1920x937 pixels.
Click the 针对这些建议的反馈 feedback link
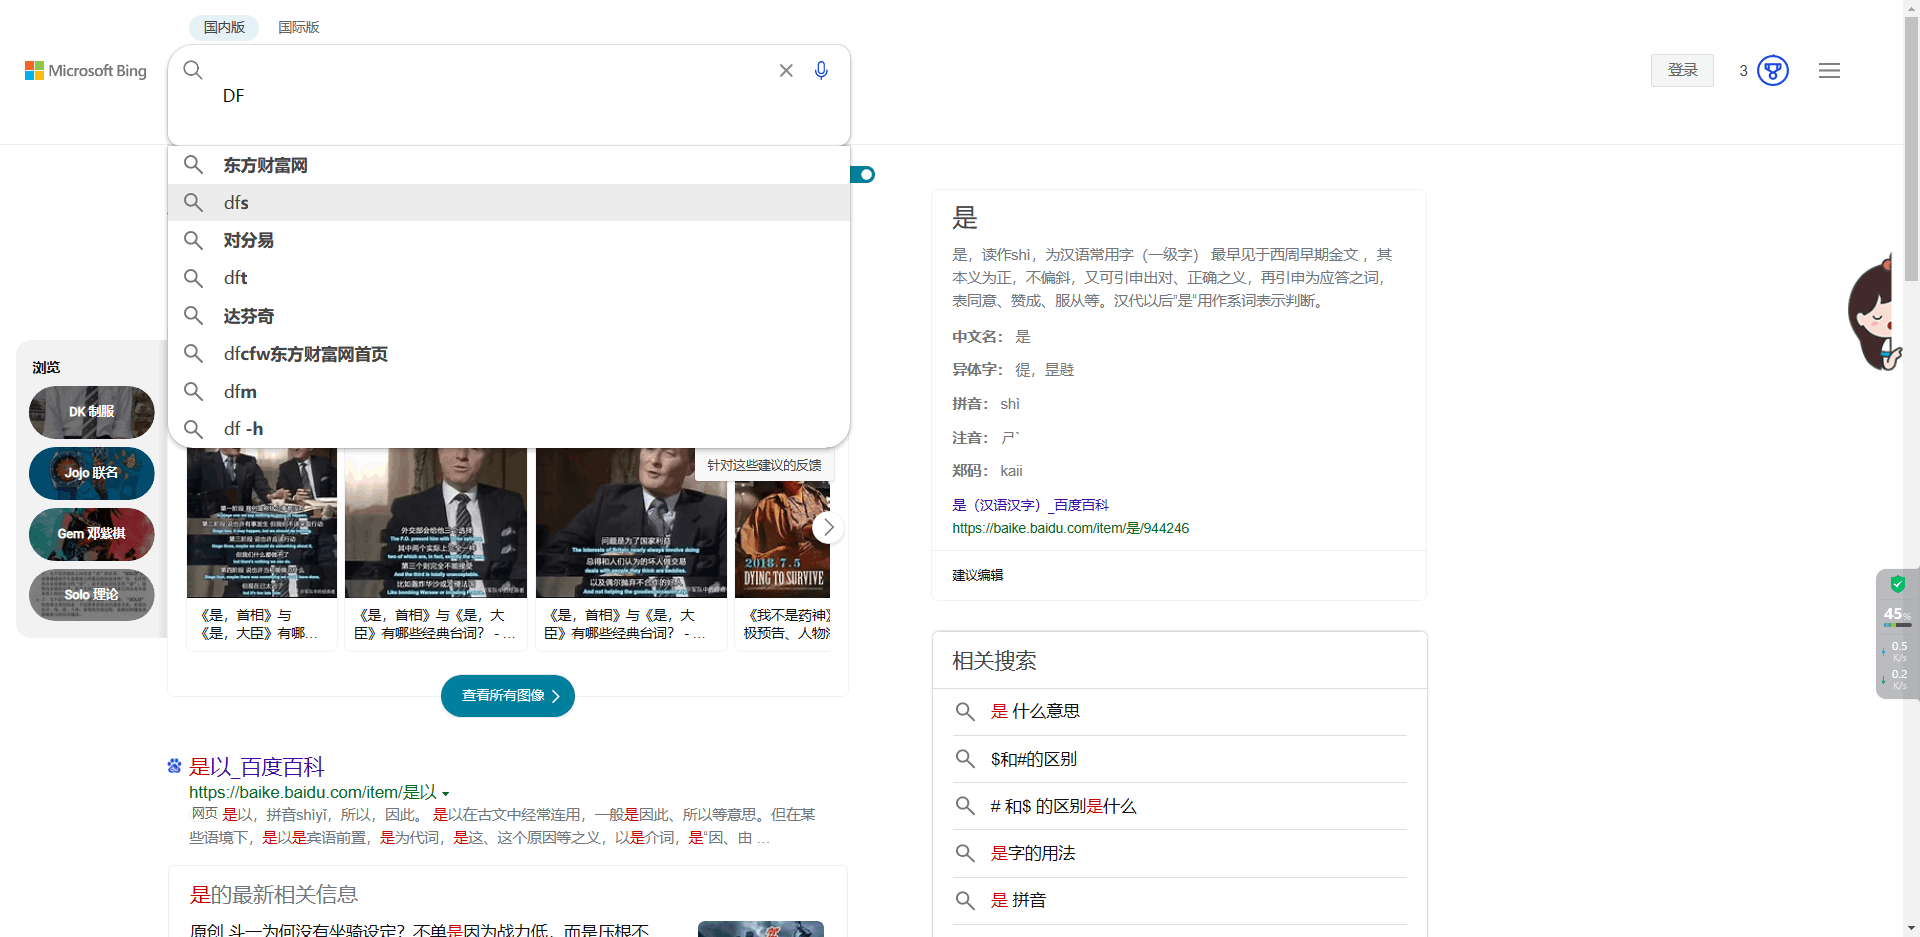coord(764,465)
